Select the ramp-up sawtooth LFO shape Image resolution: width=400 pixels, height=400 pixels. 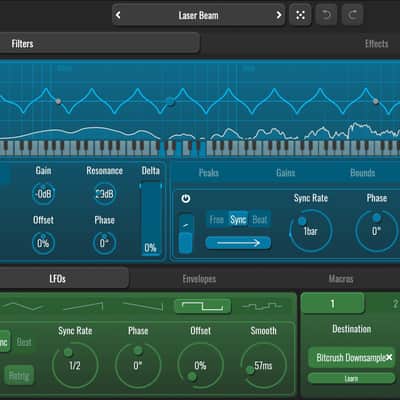[83, 306]
